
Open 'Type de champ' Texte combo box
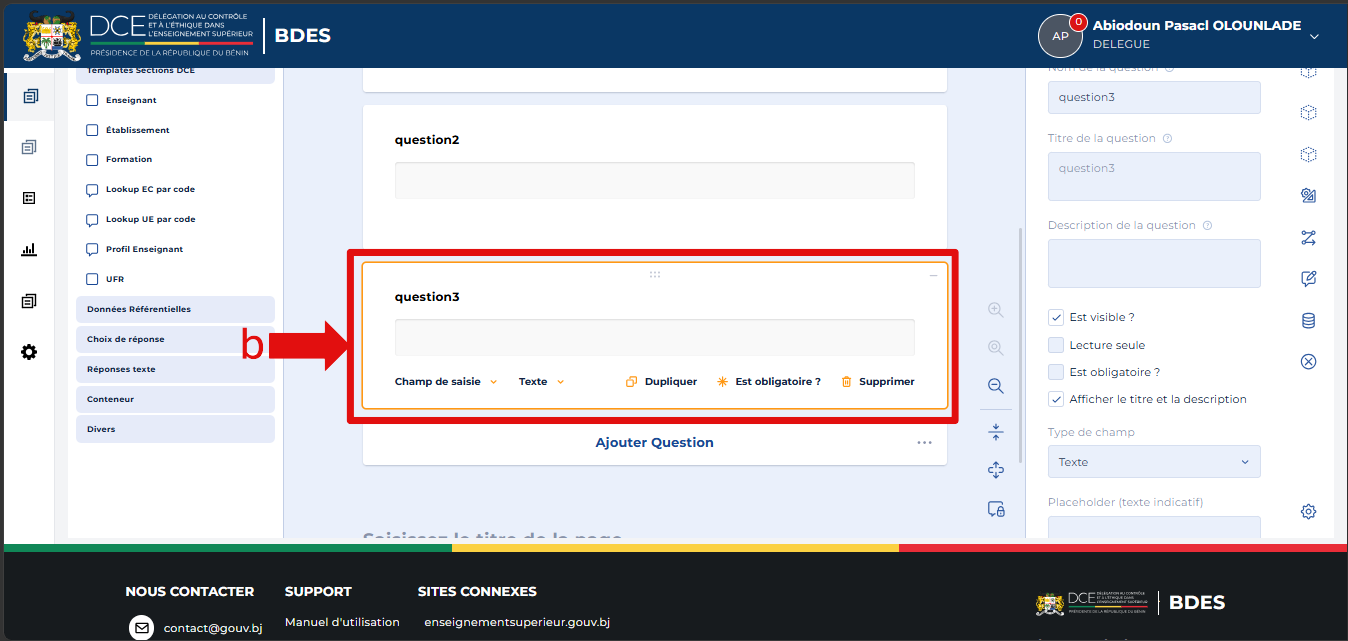tap(1154, 462)
